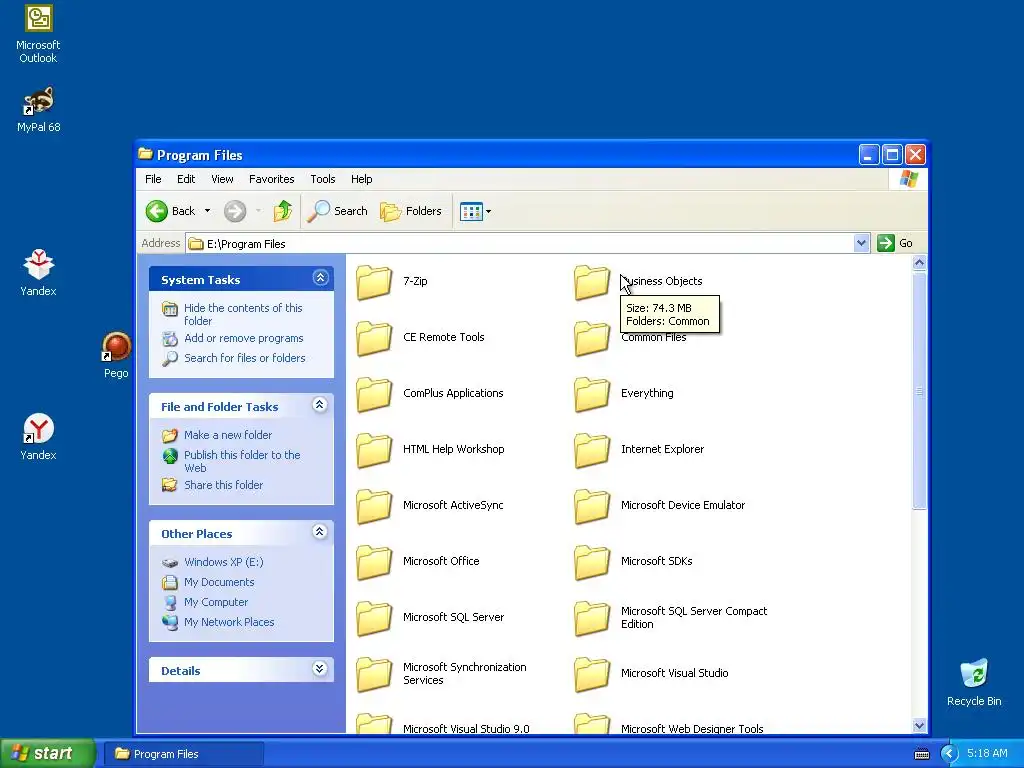Click Search for files or folders link
Image resolution: width=1024 pixels, height=768 pixels.
[x=245, y=358]
